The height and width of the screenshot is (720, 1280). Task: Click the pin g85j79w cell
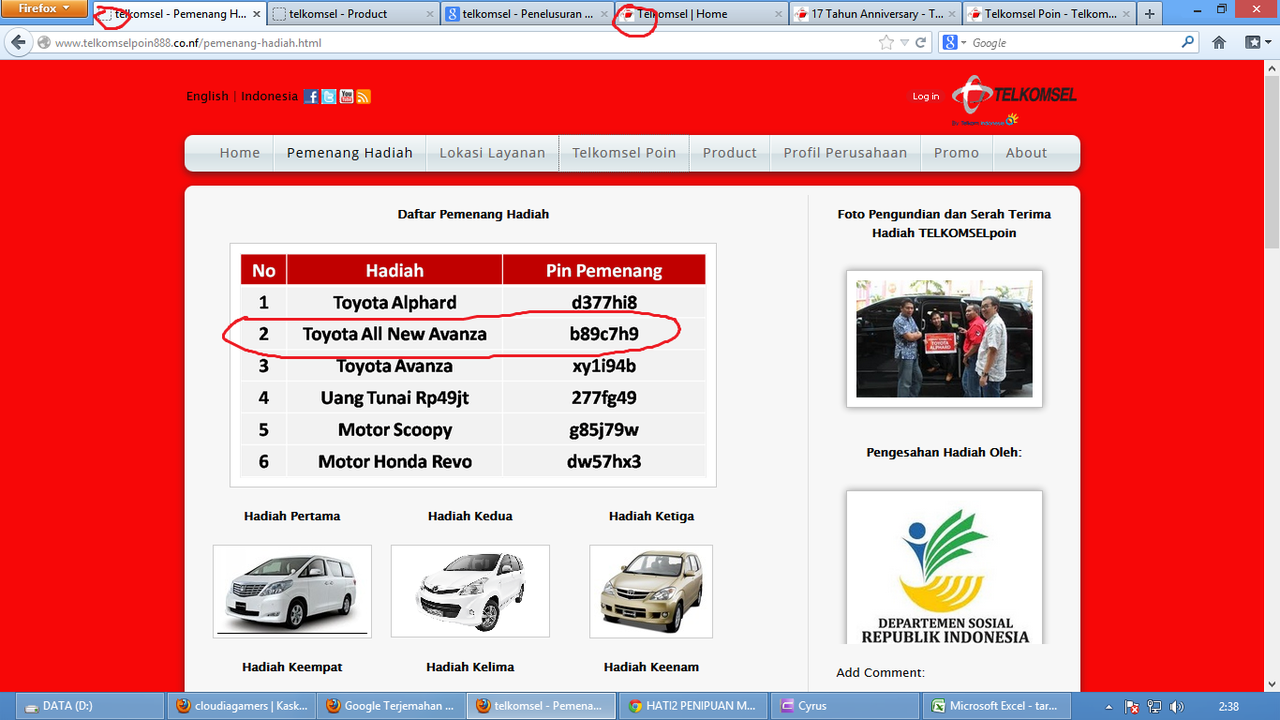604,430
